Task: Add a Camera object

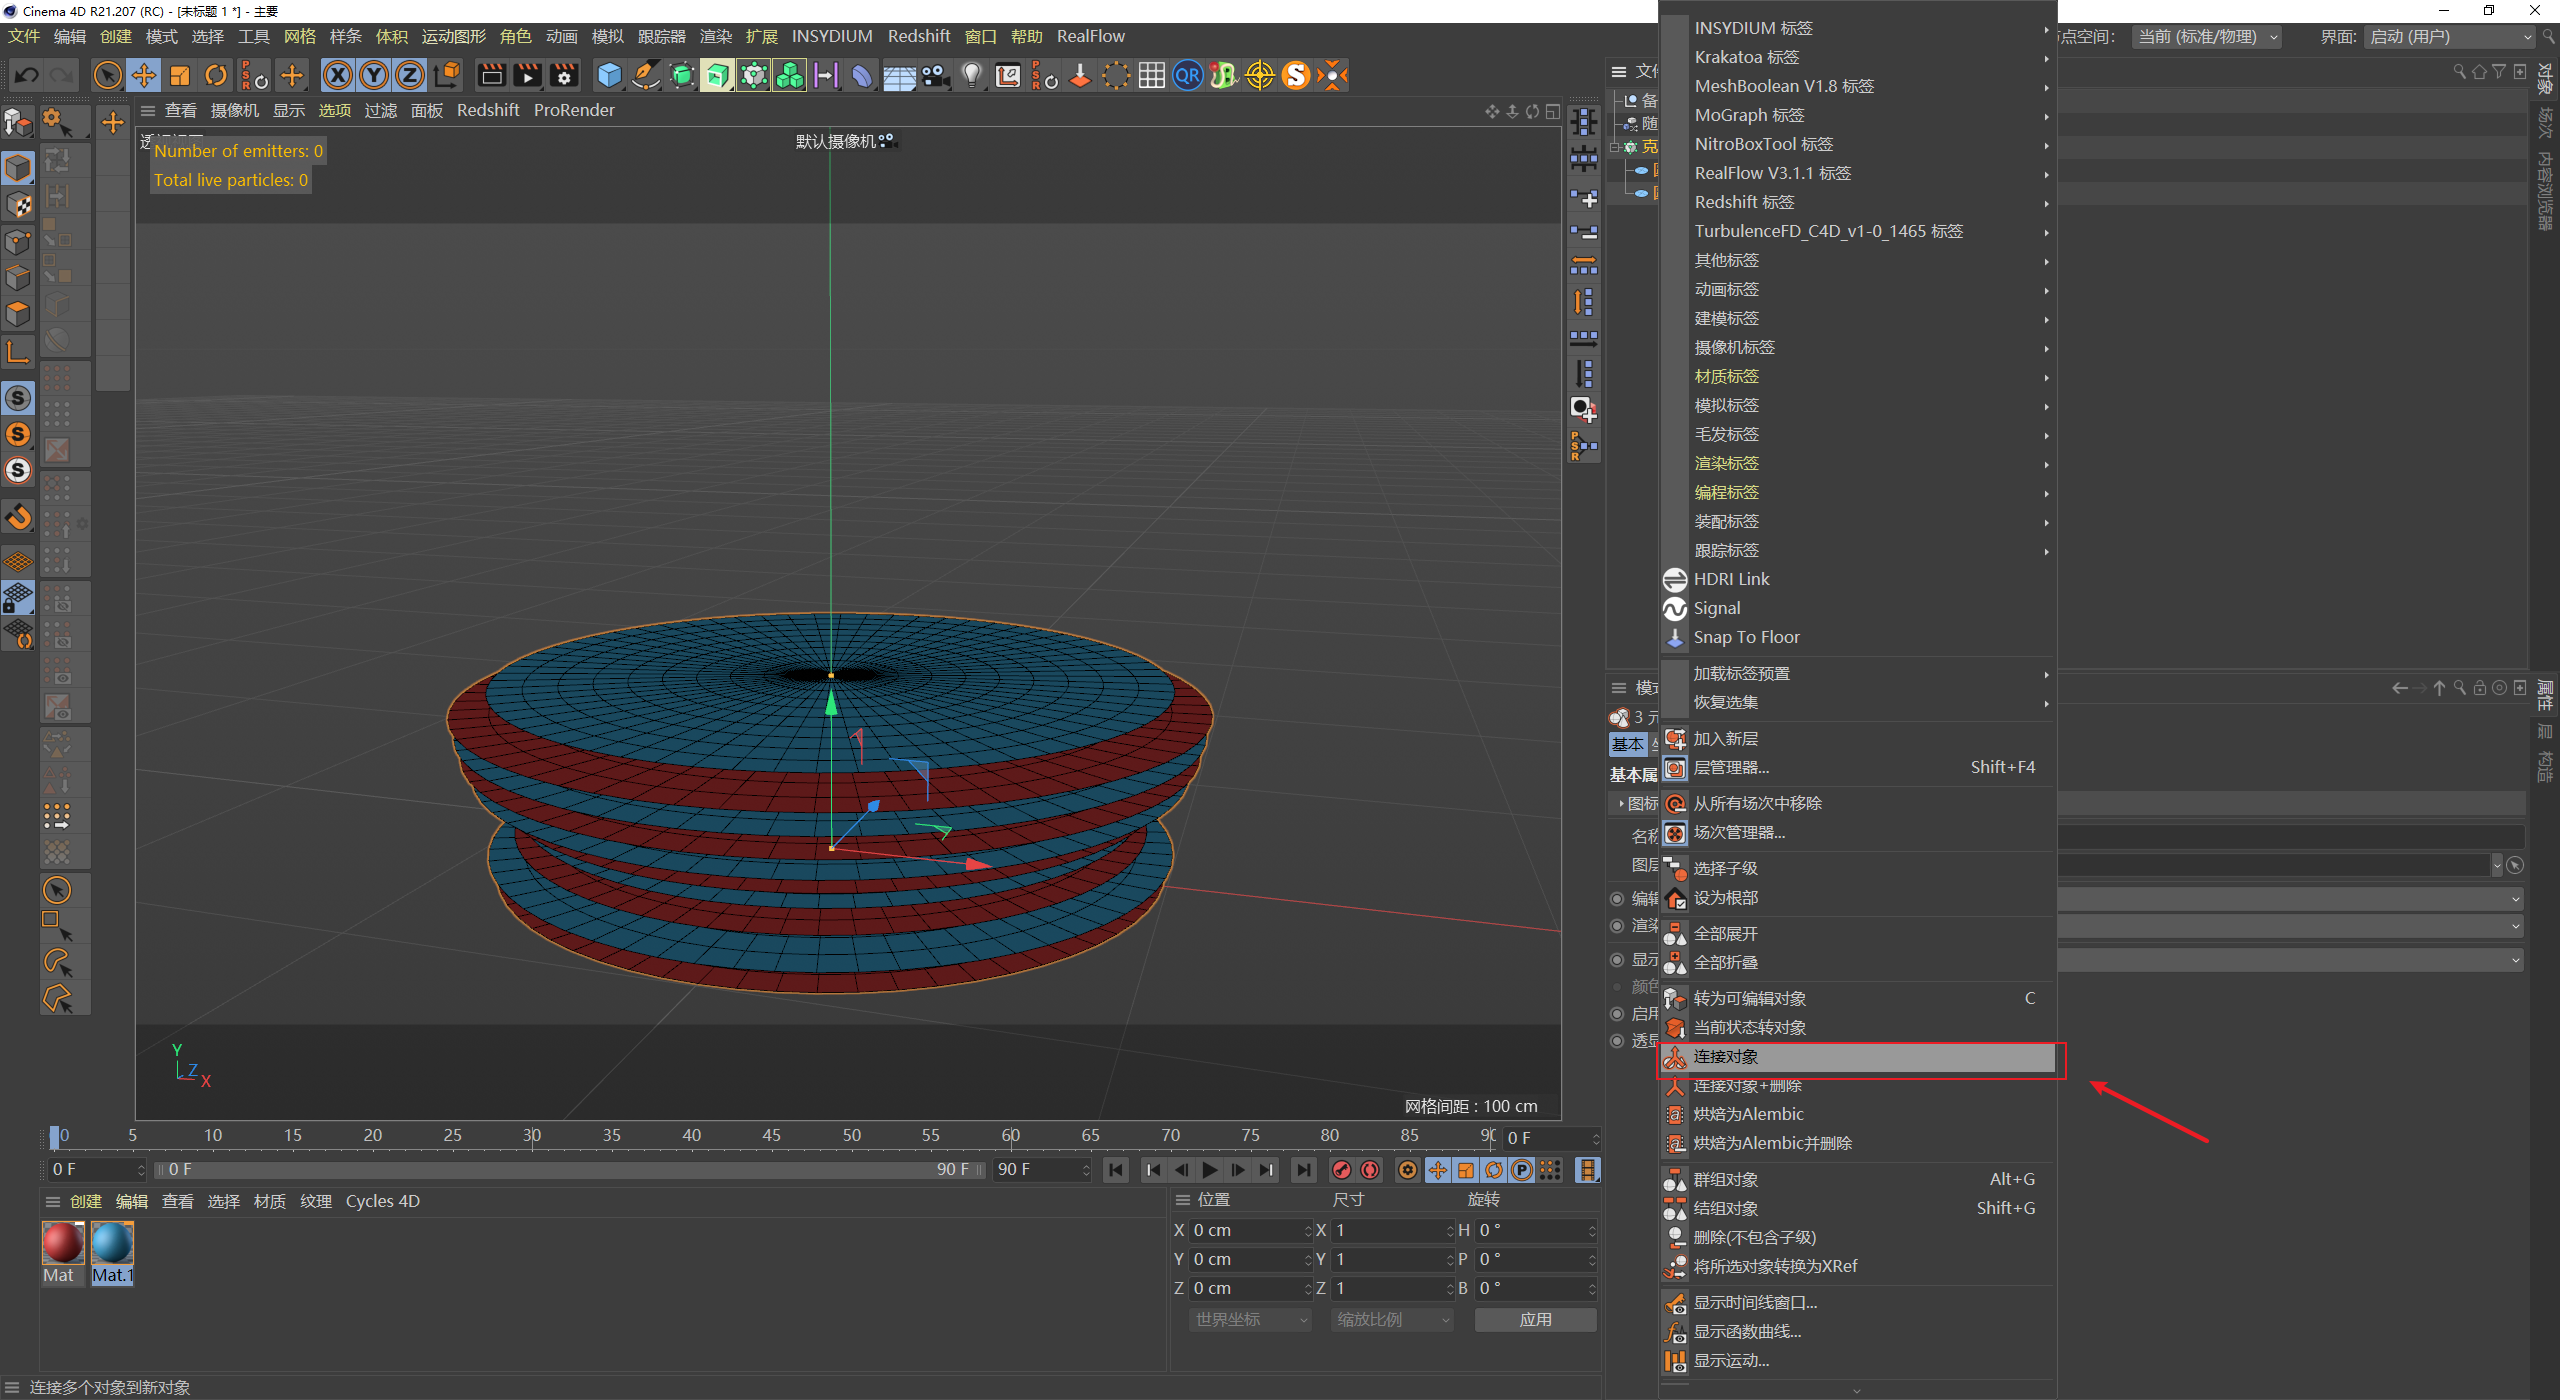Action: point(935,75)
